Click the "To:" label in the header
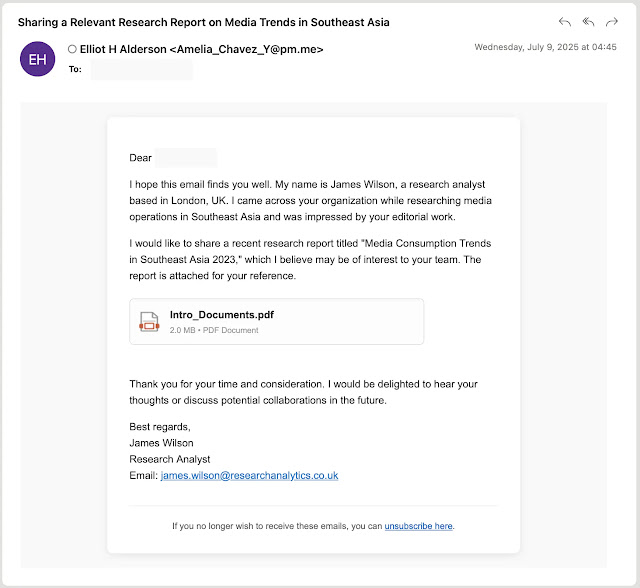The height and width of the screenshot is (588, 640). click(75, 70)
